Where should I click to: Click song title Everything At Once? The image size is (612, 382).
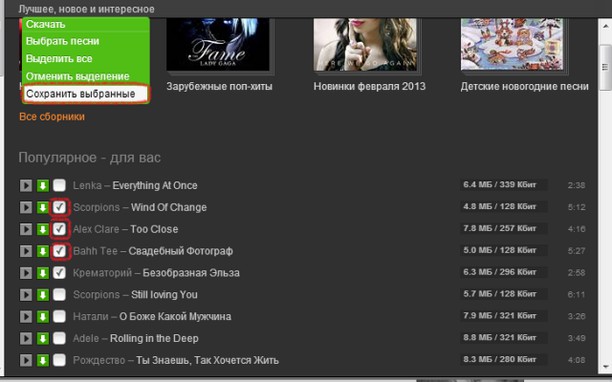pyautogui.click(x=155, y=185)
